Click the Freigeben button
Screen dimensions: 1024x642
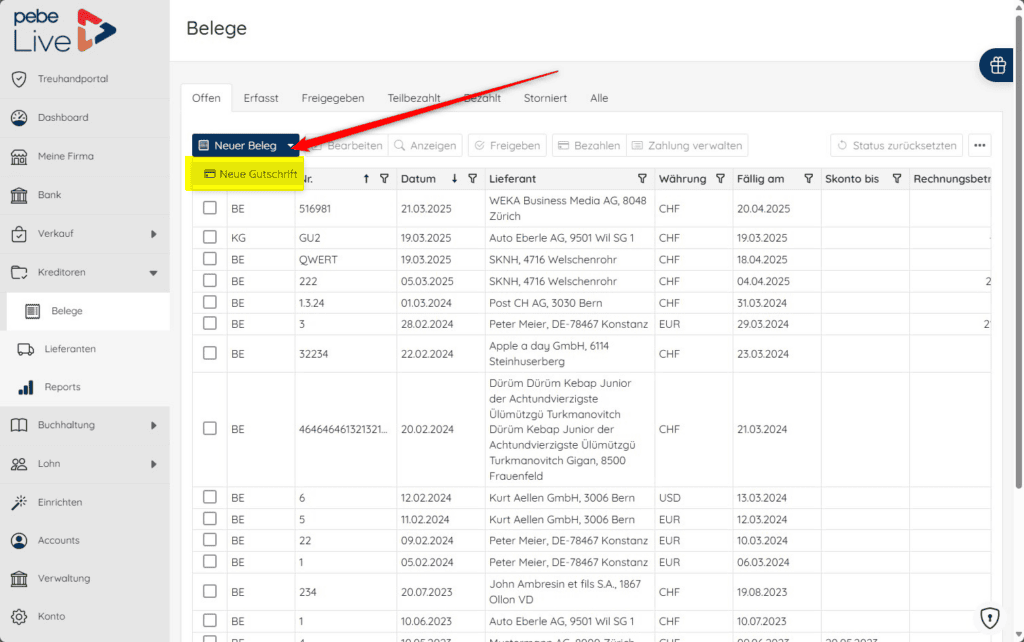507,146
